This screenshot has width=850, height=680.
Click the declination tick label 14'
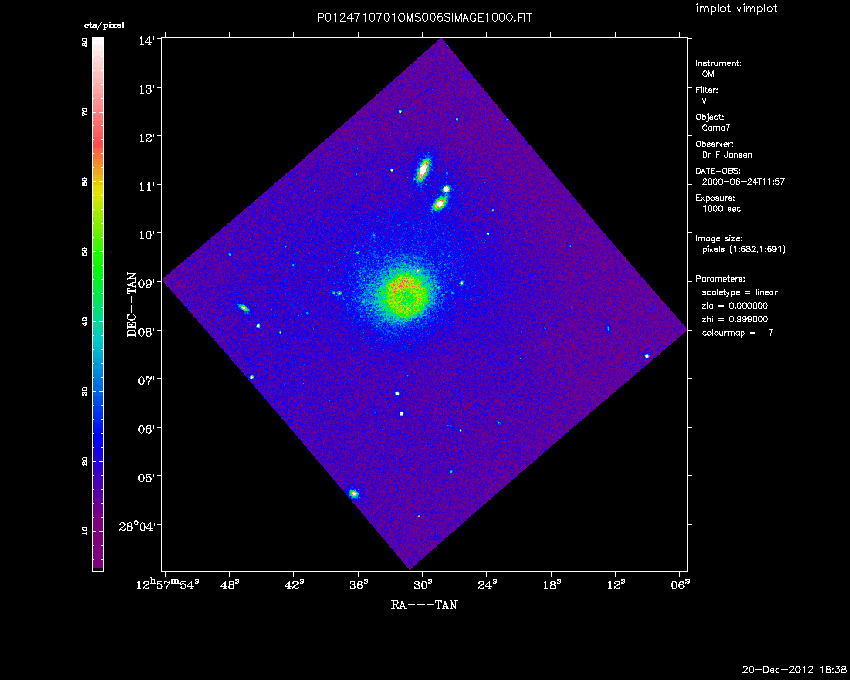click(146, 40)
